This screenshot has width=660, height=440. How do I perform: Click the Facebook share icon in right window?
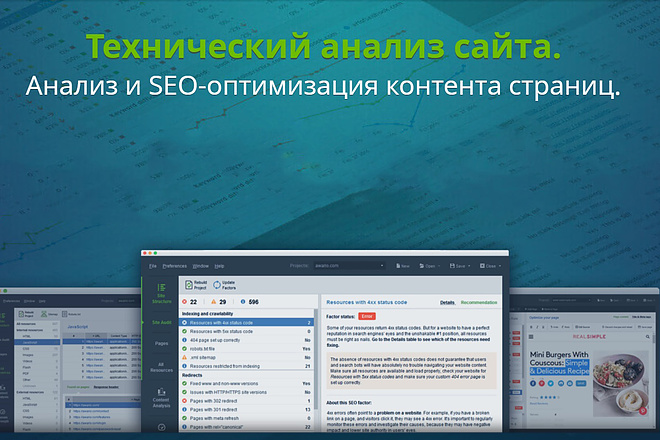[533, 384]
